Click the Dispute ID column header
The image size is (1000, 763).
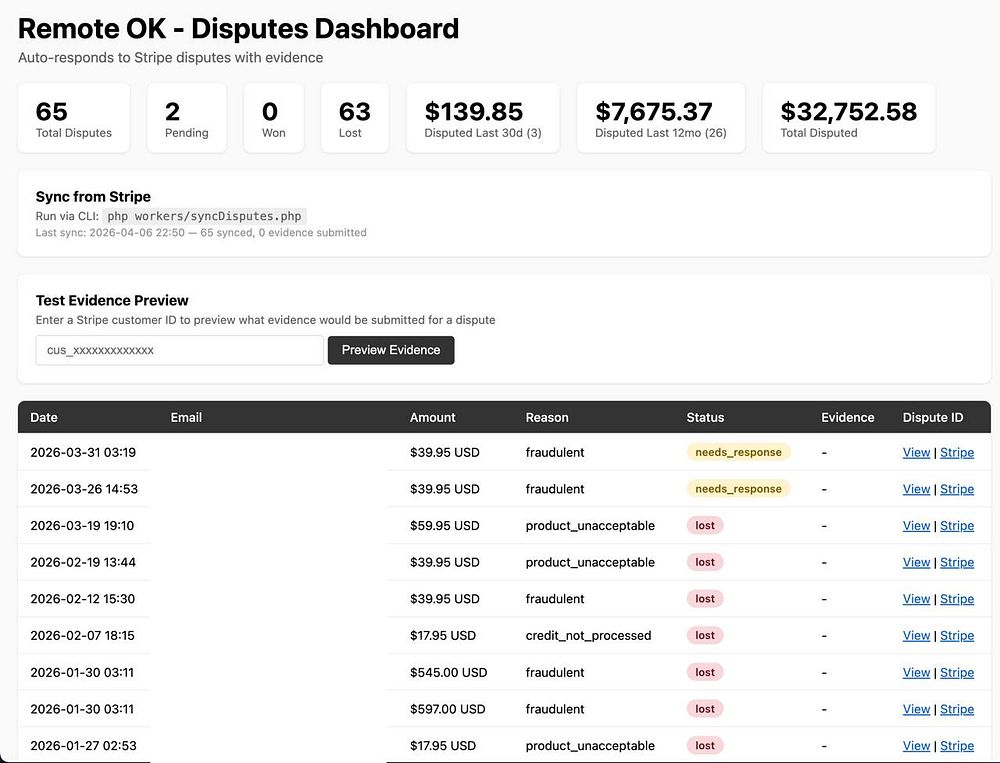click(933, 417)
